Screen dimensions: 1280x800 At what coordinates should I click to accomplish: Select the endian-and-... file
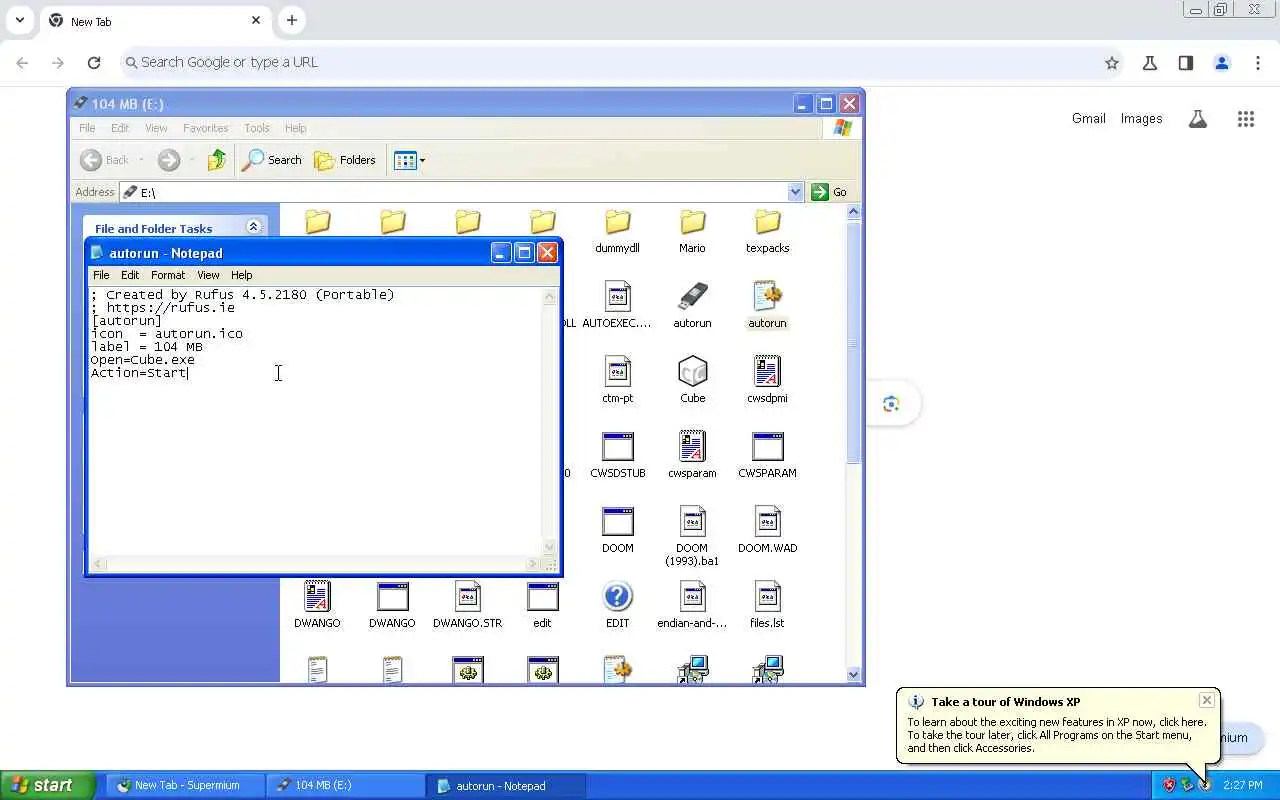point(692,605)
